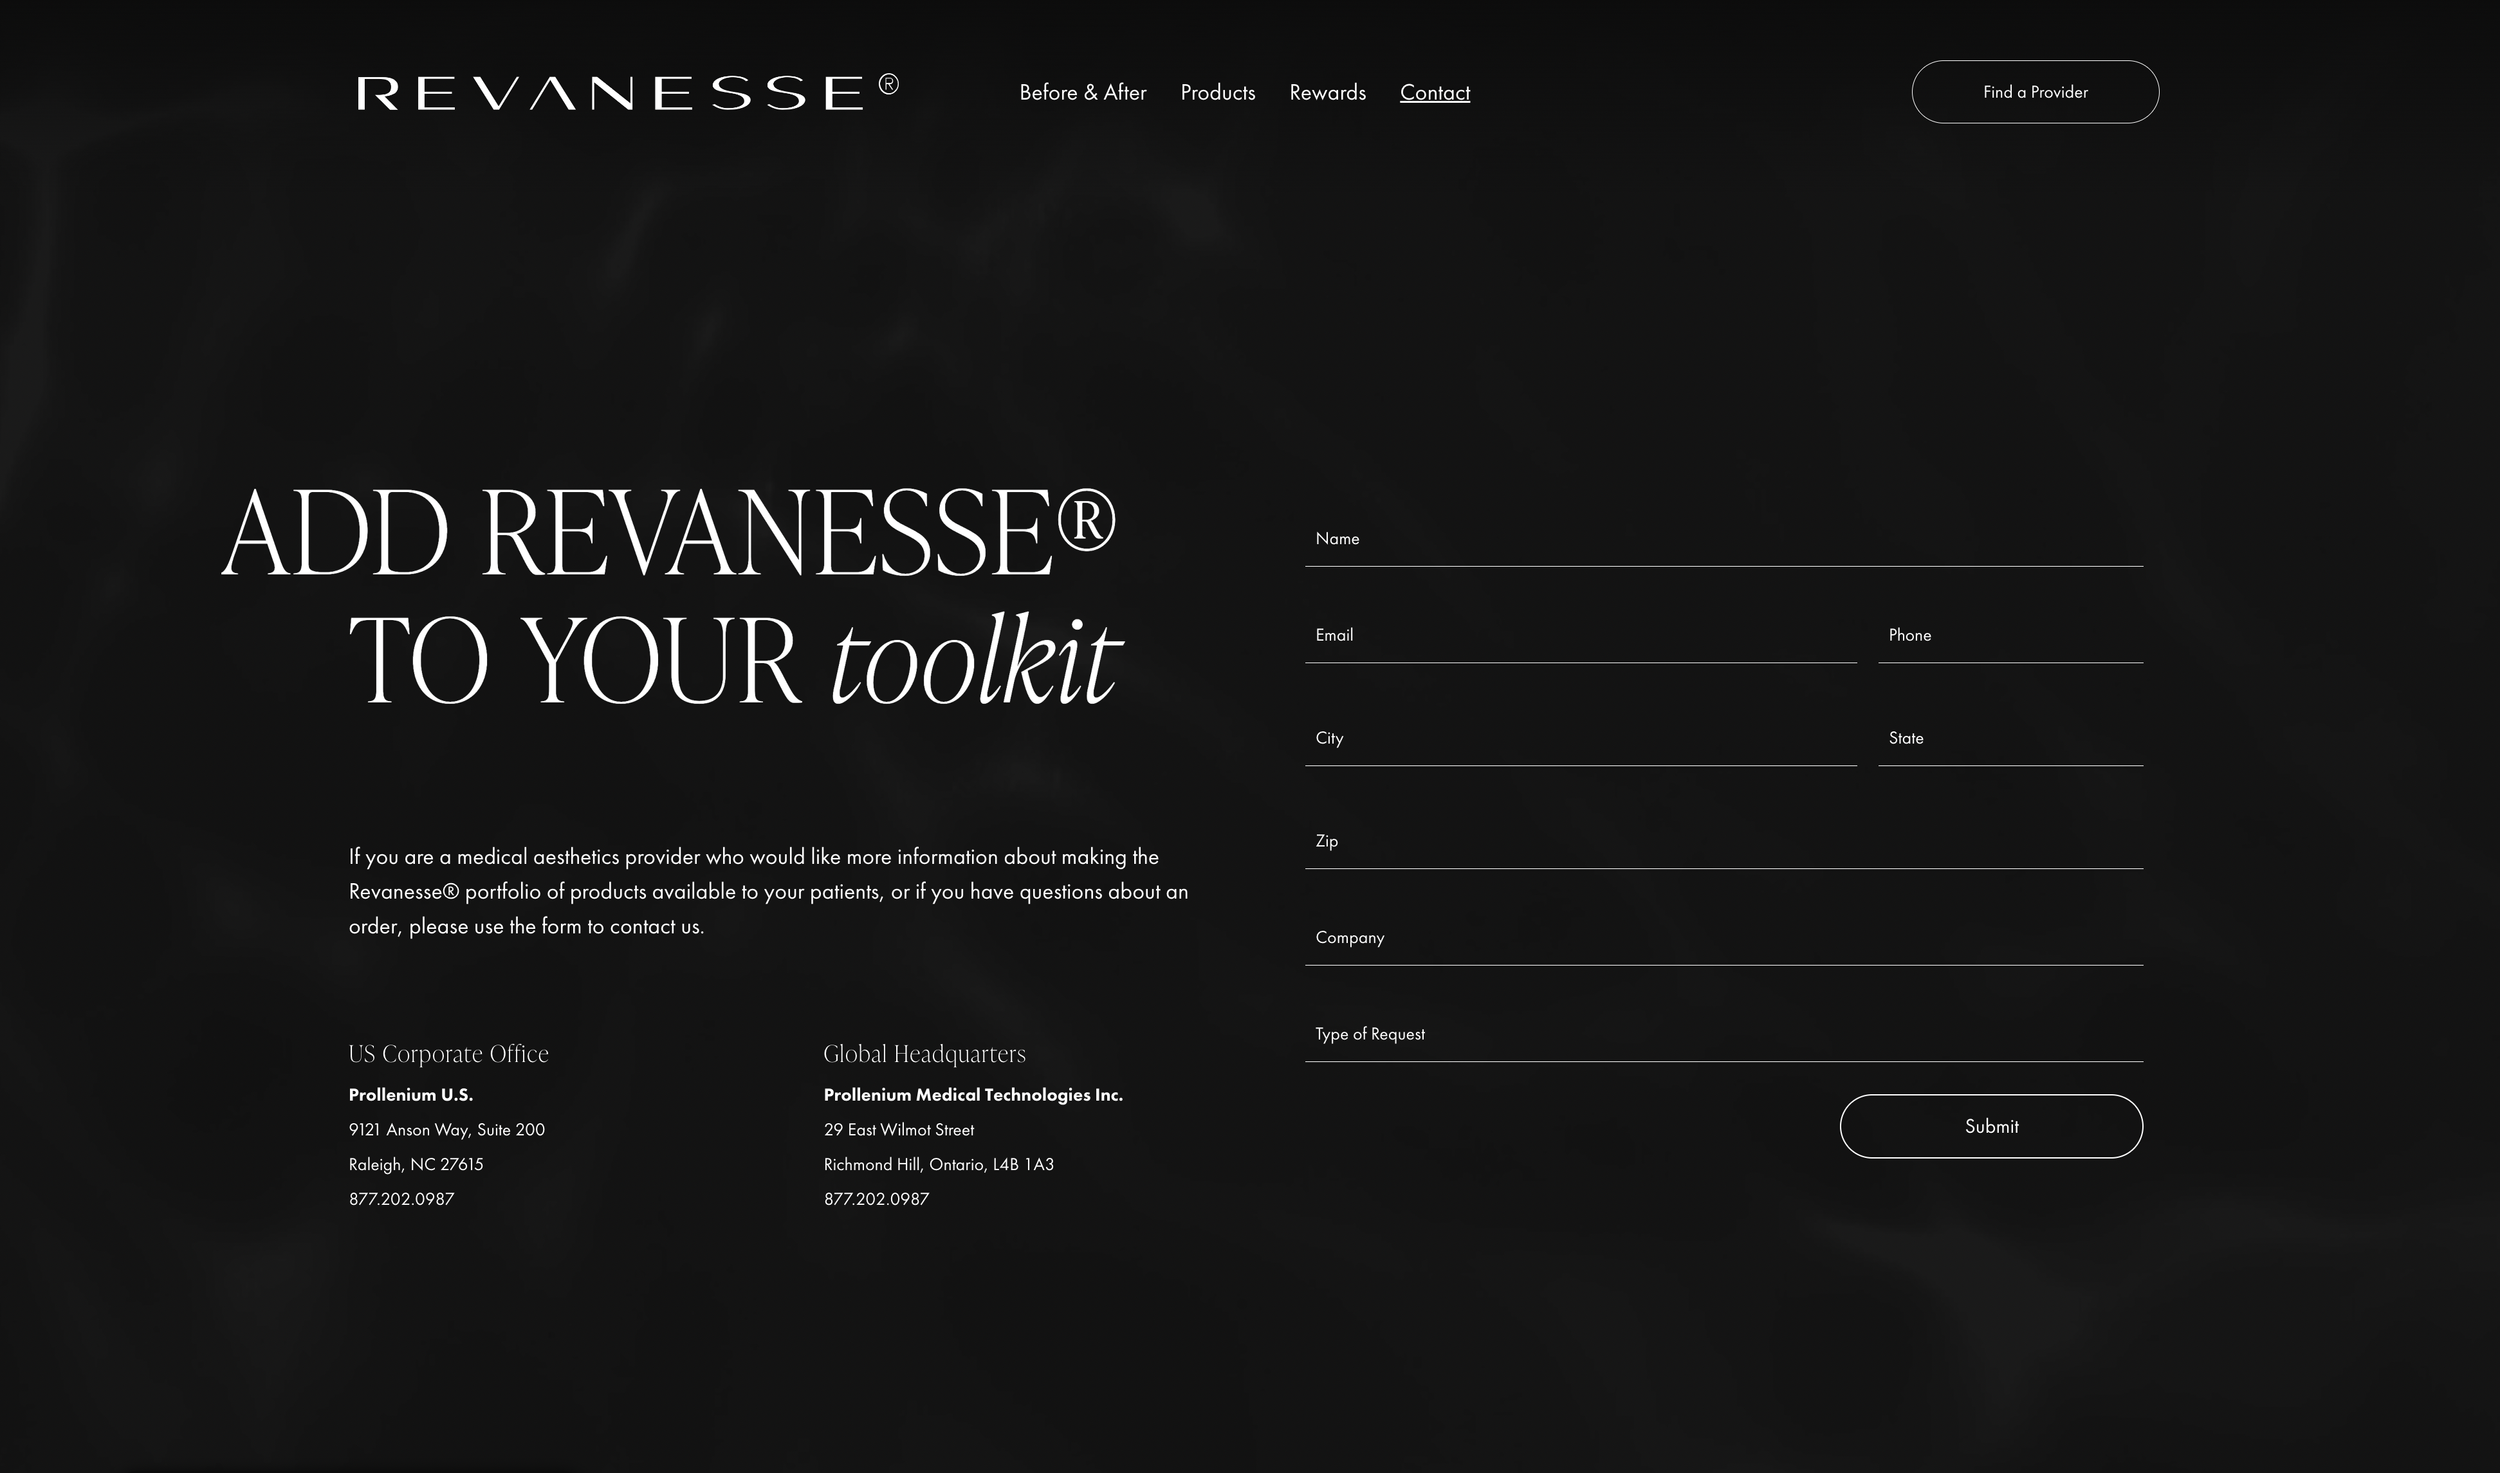Open the State field

click(x=2009, y=739)
